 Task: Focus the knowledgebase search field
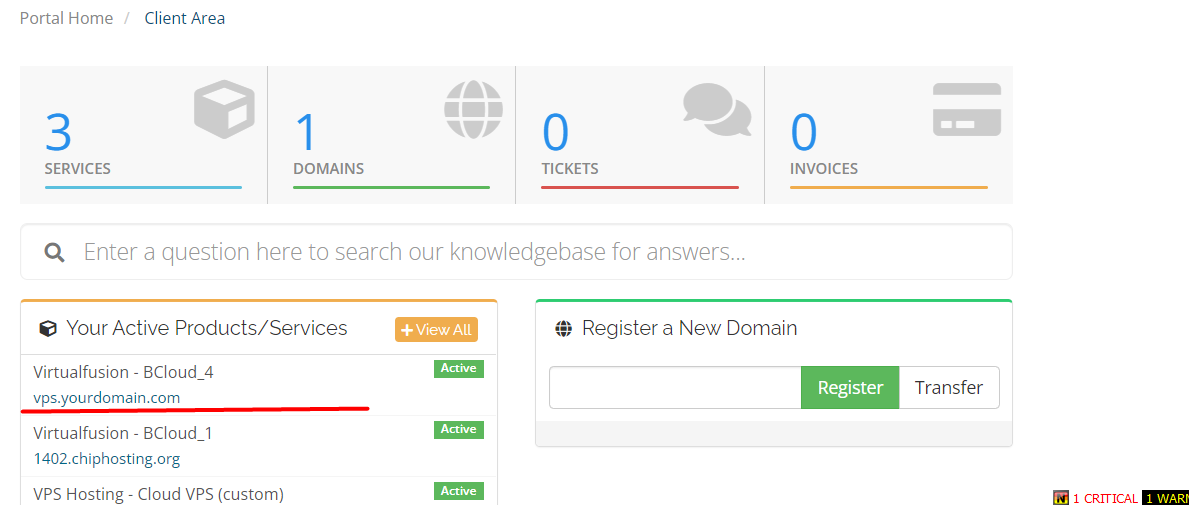click(516, 252)
